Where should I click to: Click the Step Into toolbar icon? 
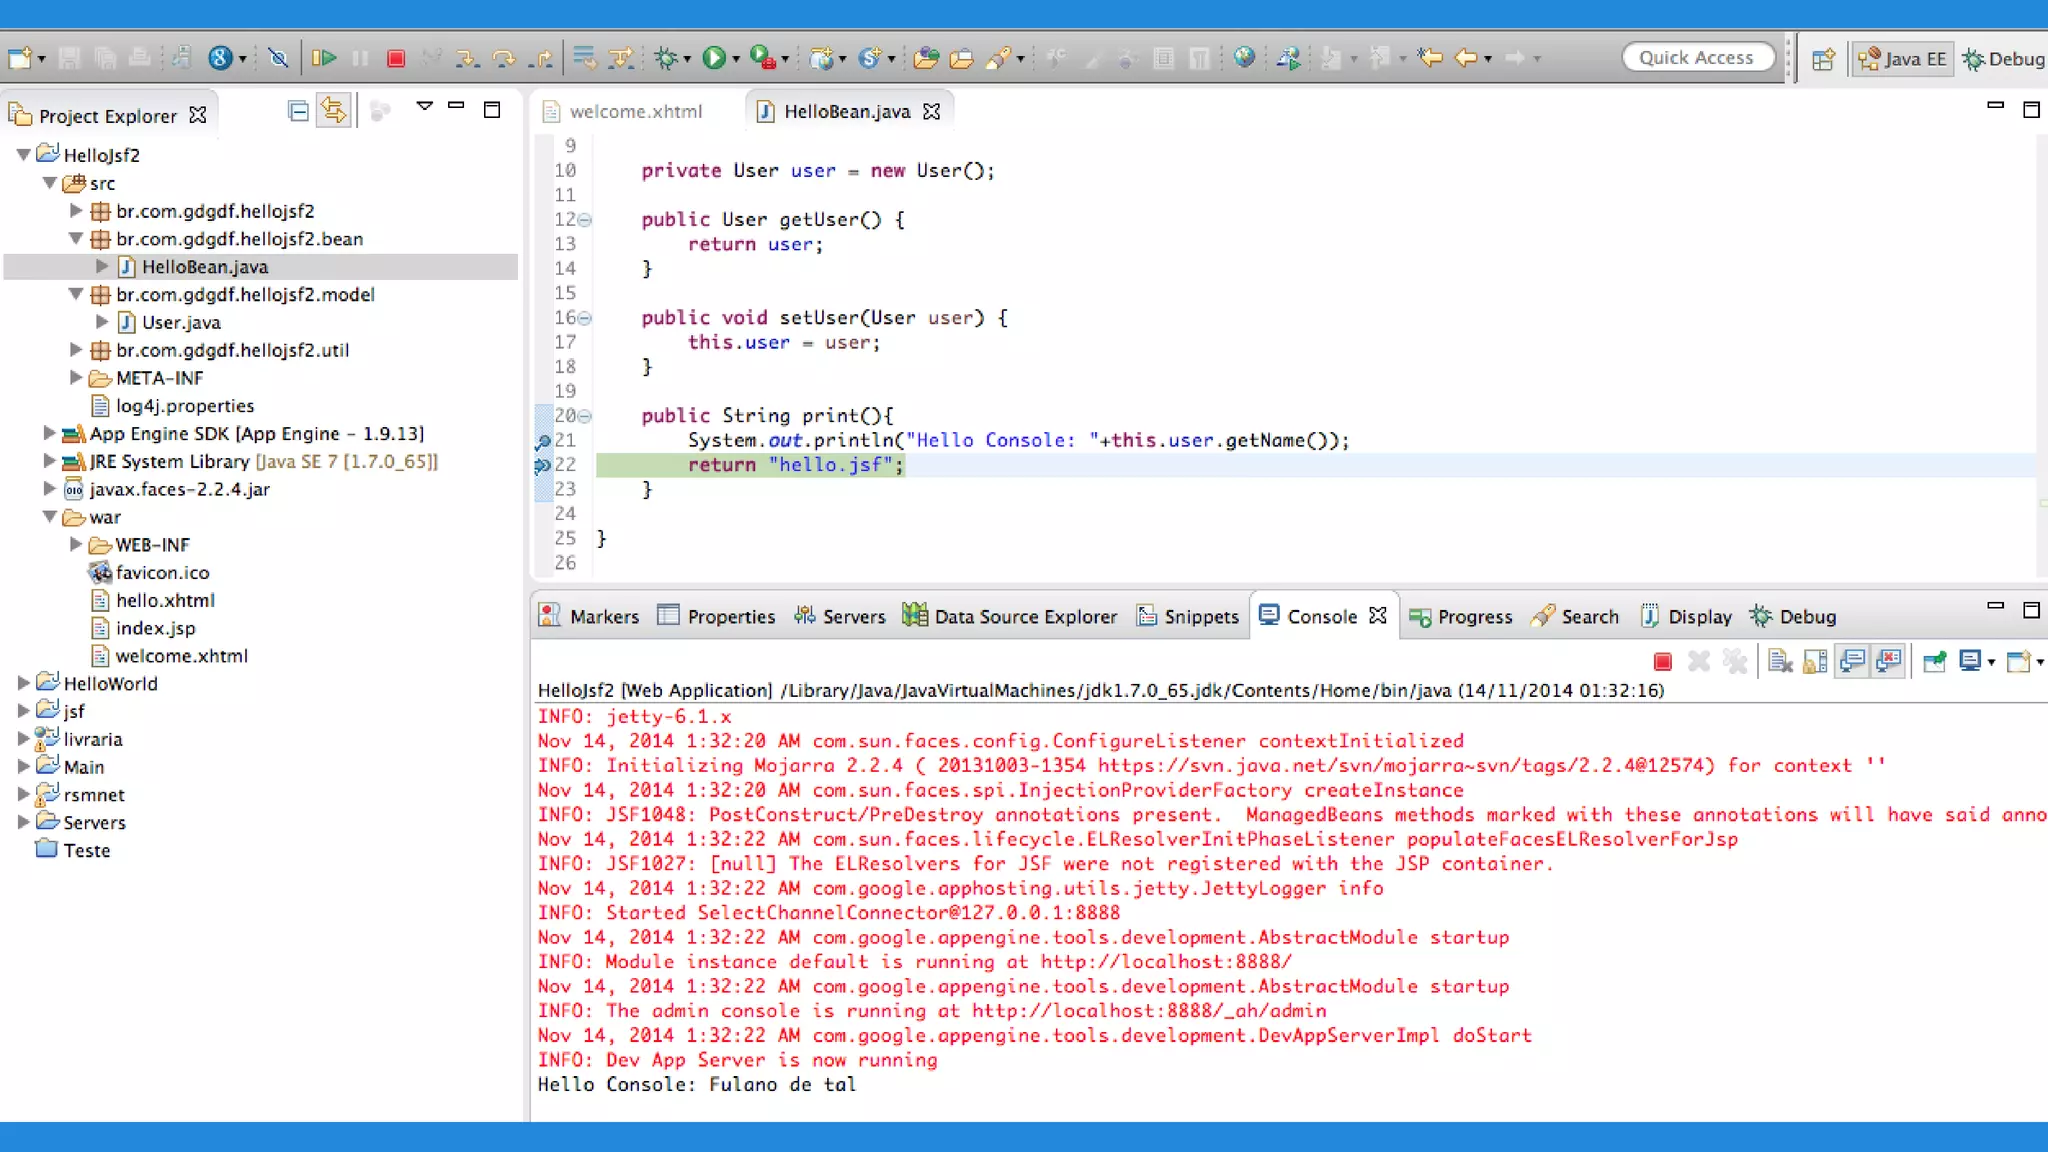(x=466, y=59)
